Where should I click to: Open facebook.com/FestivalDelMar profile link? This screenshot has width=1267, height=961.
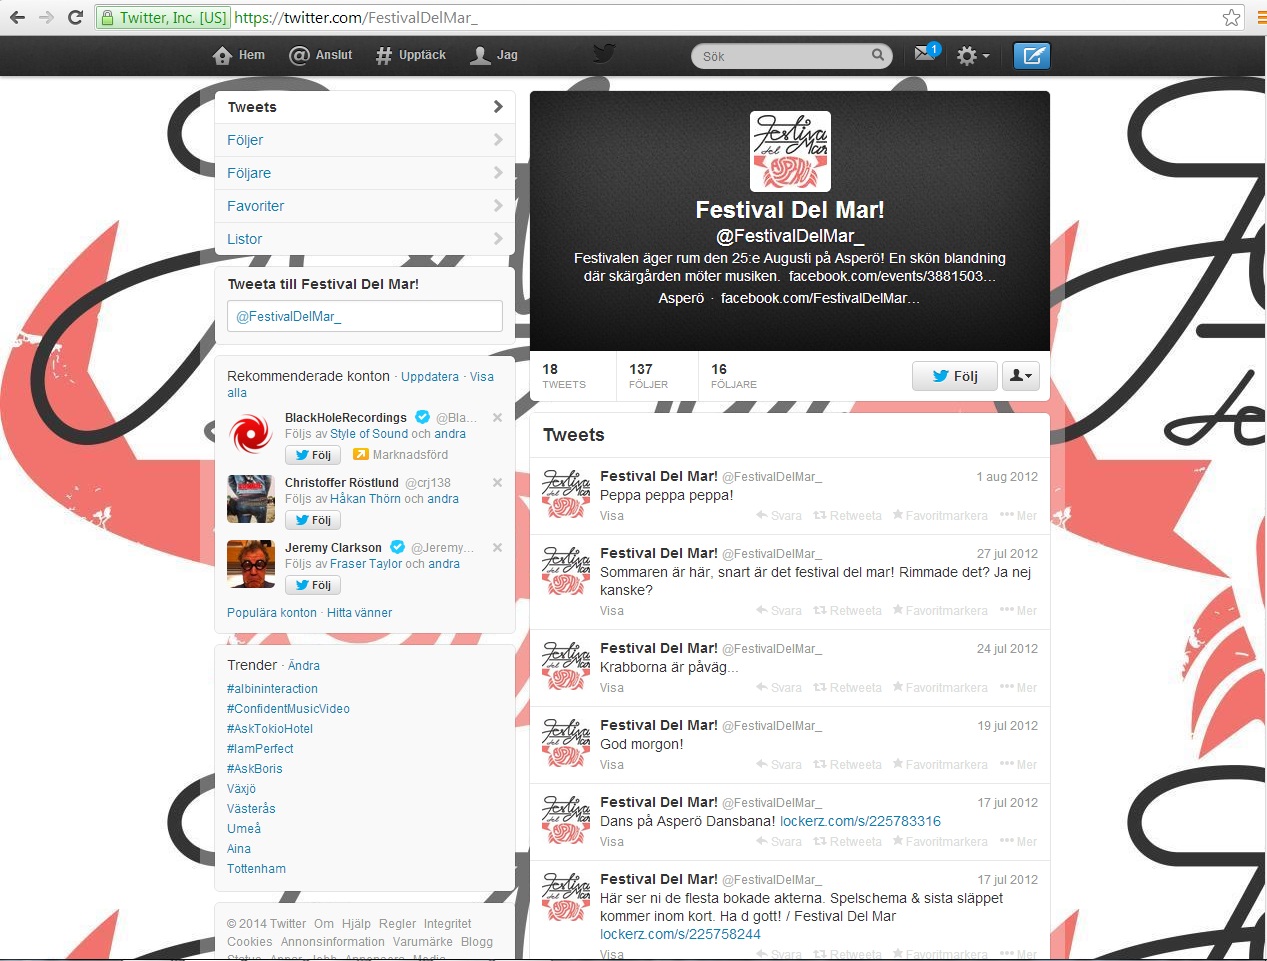(820, 298)
